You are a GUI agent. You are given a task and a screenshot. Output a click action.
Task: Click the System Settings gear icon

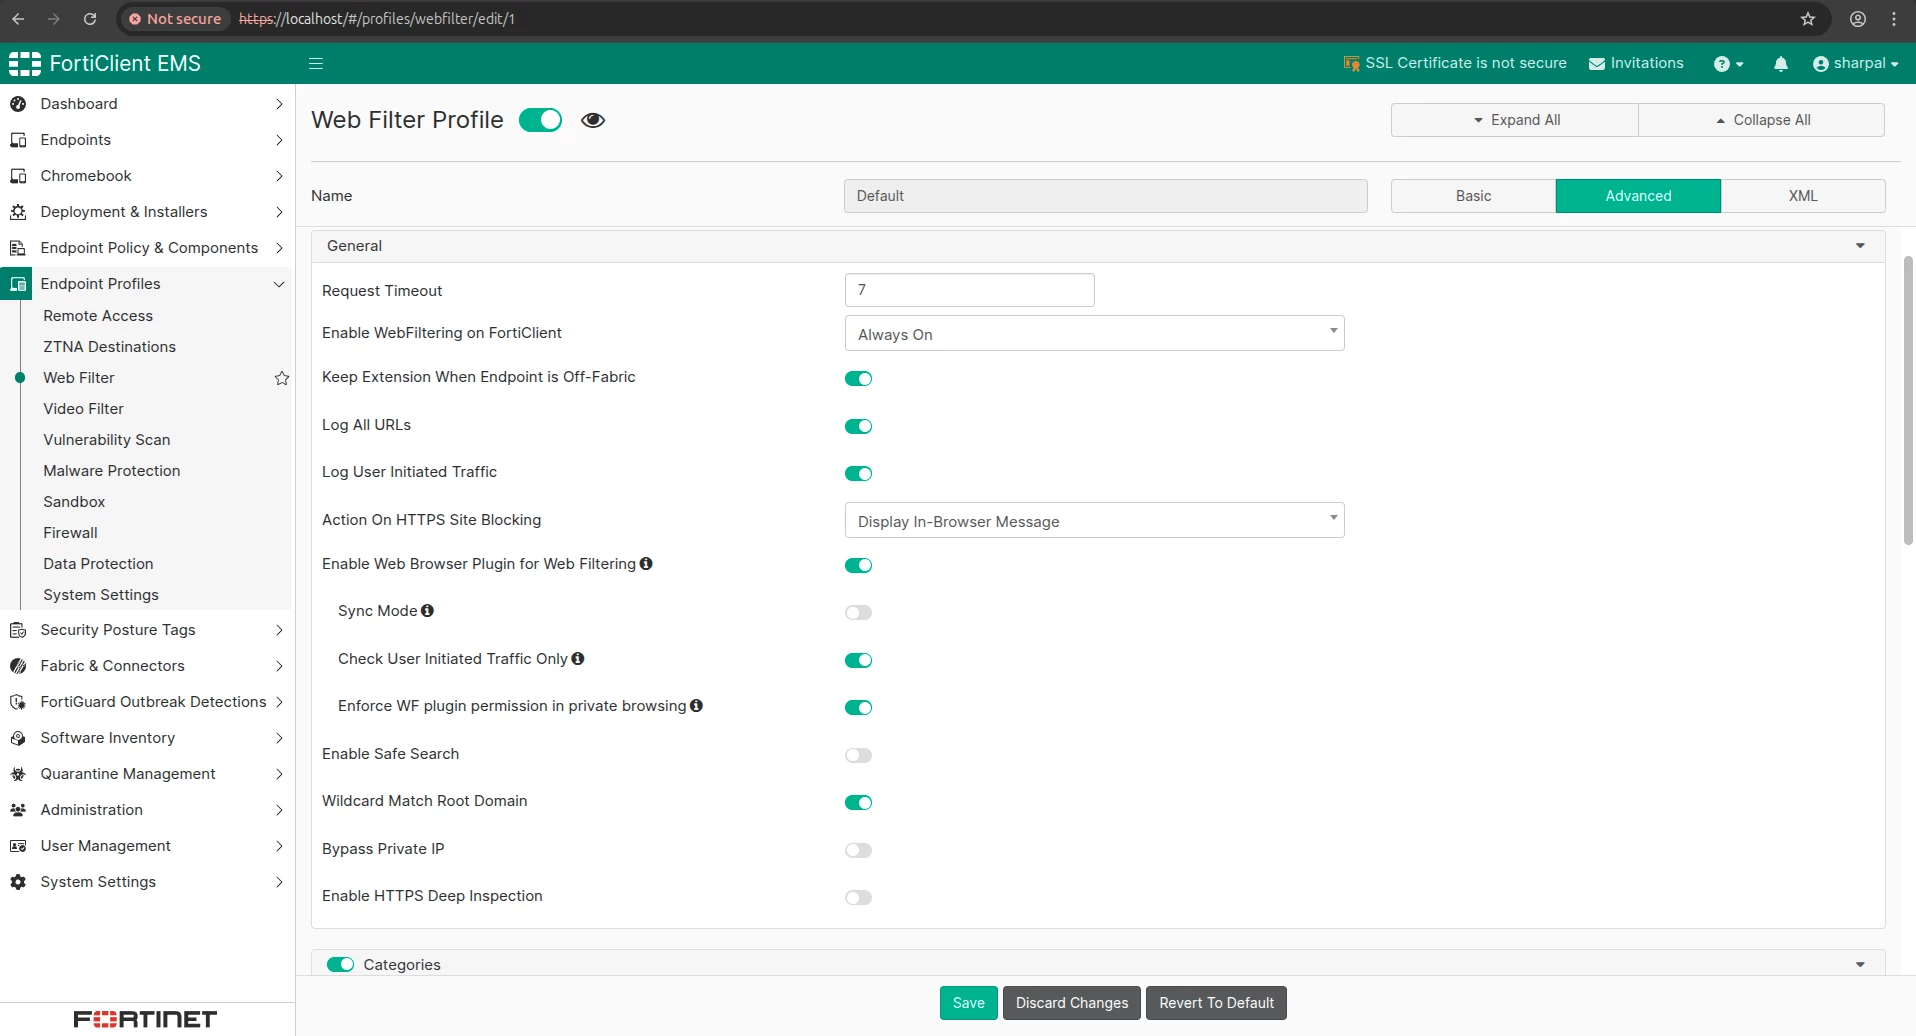click(x=18, y=882)
